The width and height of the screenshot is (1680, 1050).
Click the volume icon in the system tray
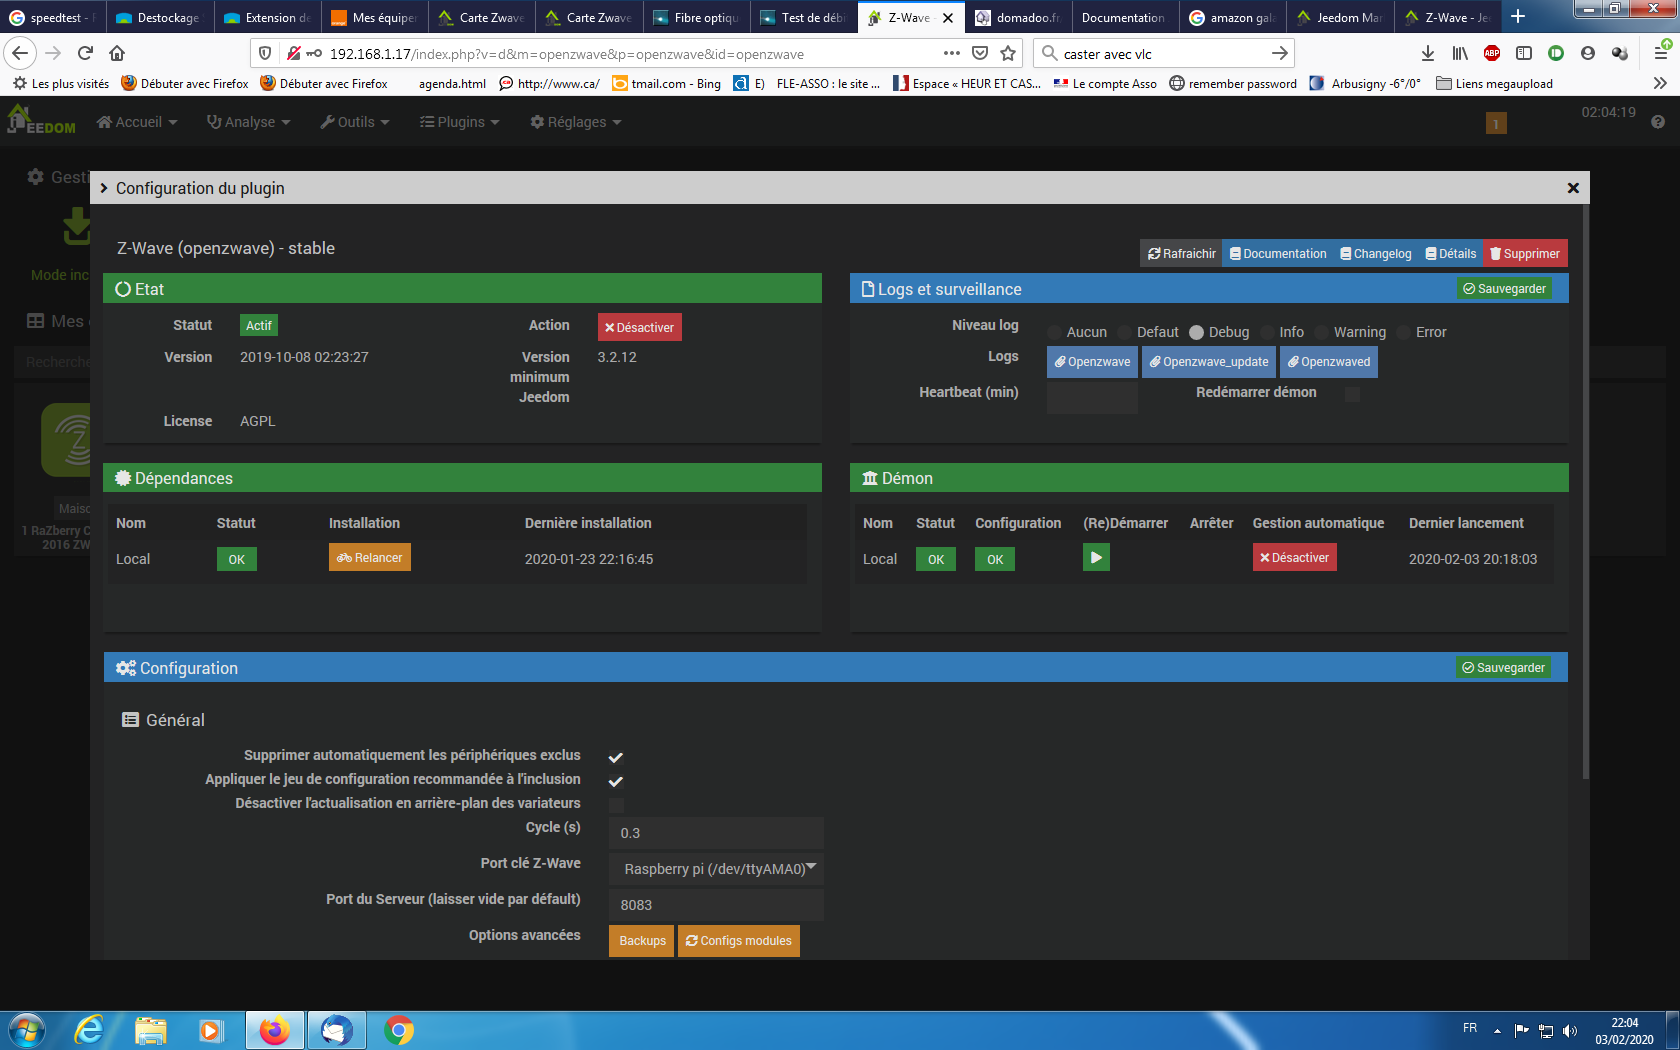coord(1570,1031)
